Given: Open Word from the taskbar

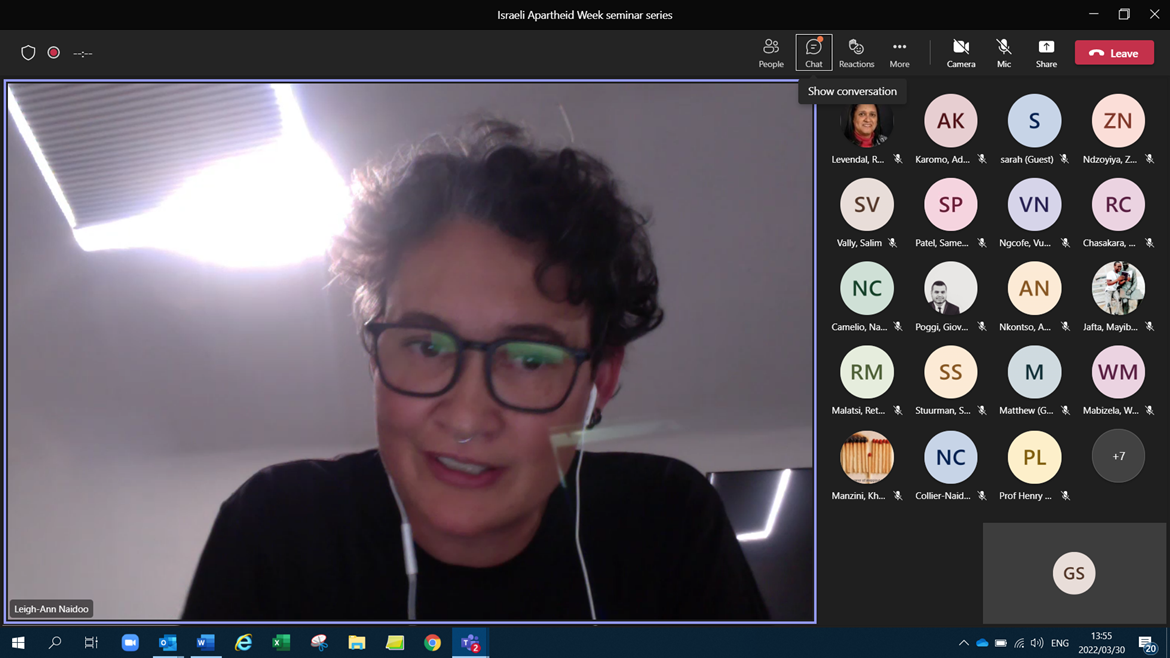Looking at the screenshot, I should tap(206, 642).
